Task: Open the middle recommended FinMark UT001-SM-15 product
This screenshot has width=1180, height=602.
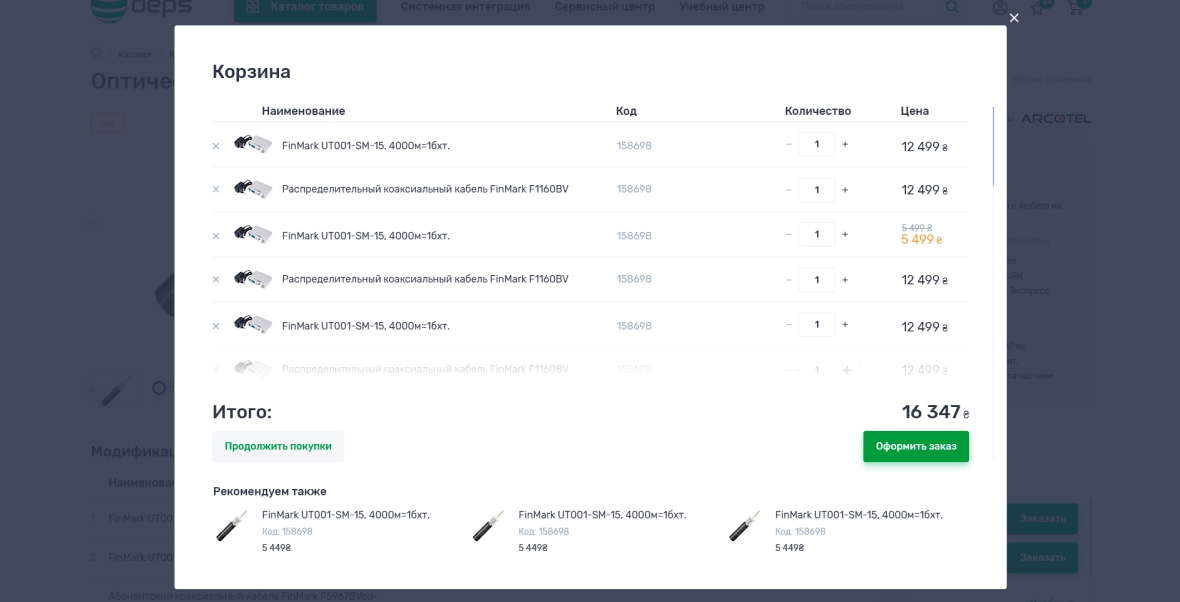Action: pyautogui.click(x=602, y=515)
